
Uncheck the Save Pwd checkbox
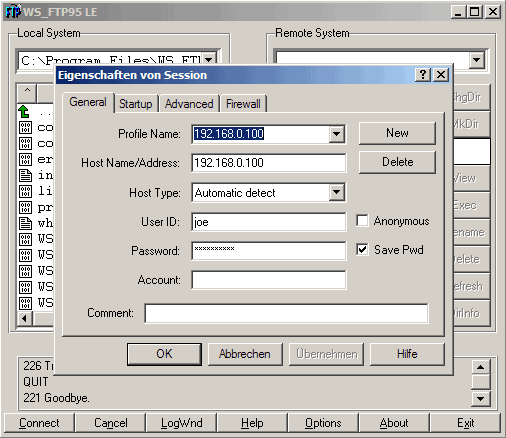point(362,250)
